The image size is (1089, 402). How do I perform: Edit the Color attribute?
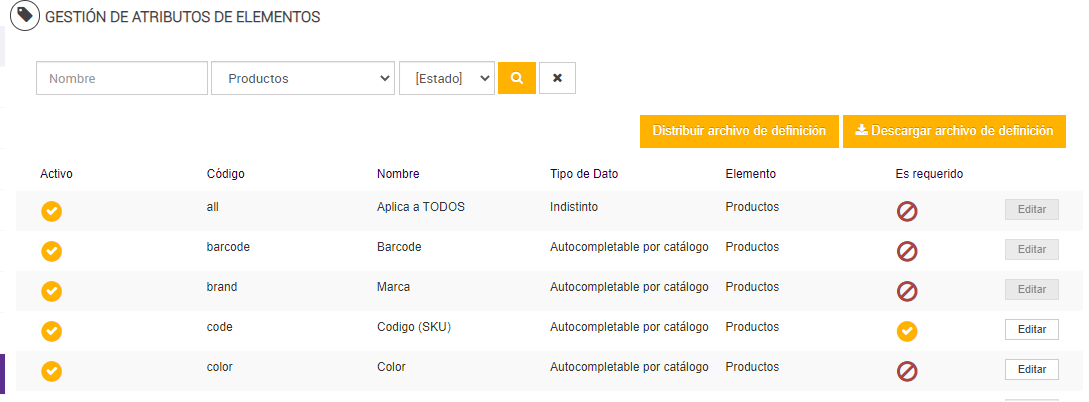click(1031, 369)
